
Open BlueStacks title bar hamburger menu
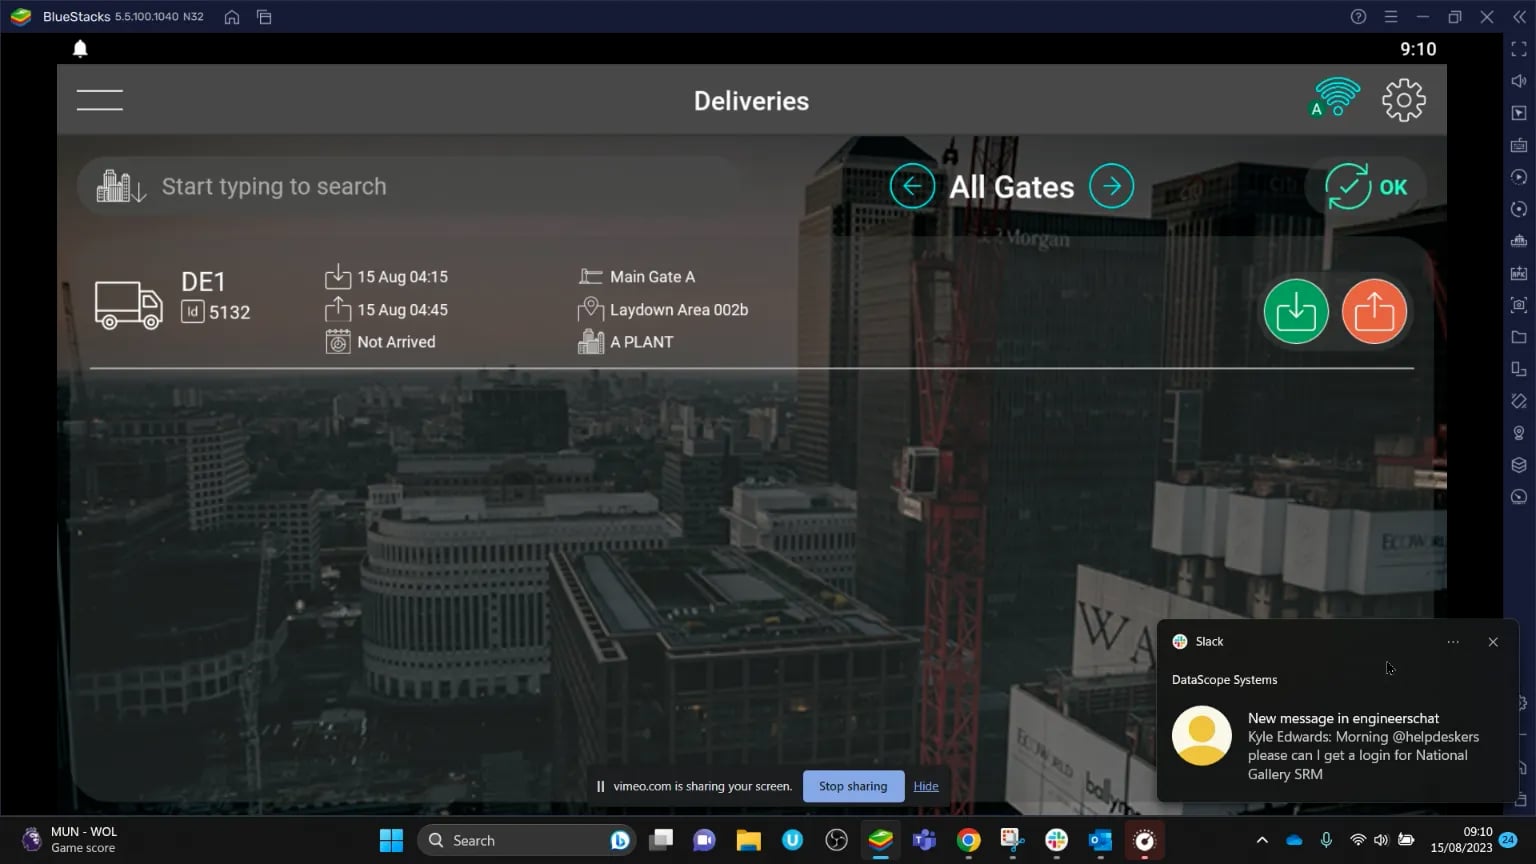point(1390,17)
